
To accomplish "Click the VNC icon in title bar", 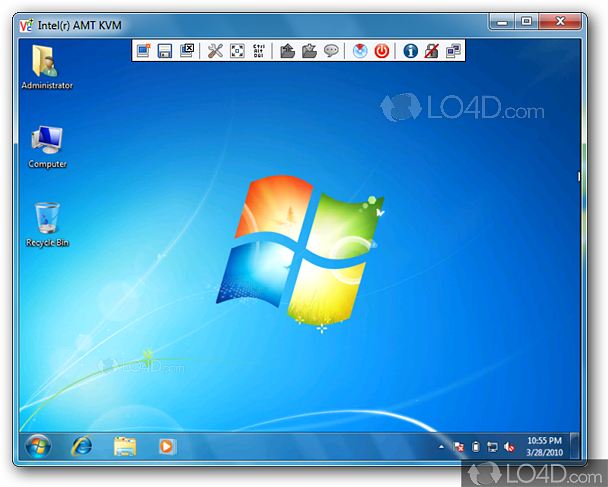I will pyautogui.click(x=26, y=26).
